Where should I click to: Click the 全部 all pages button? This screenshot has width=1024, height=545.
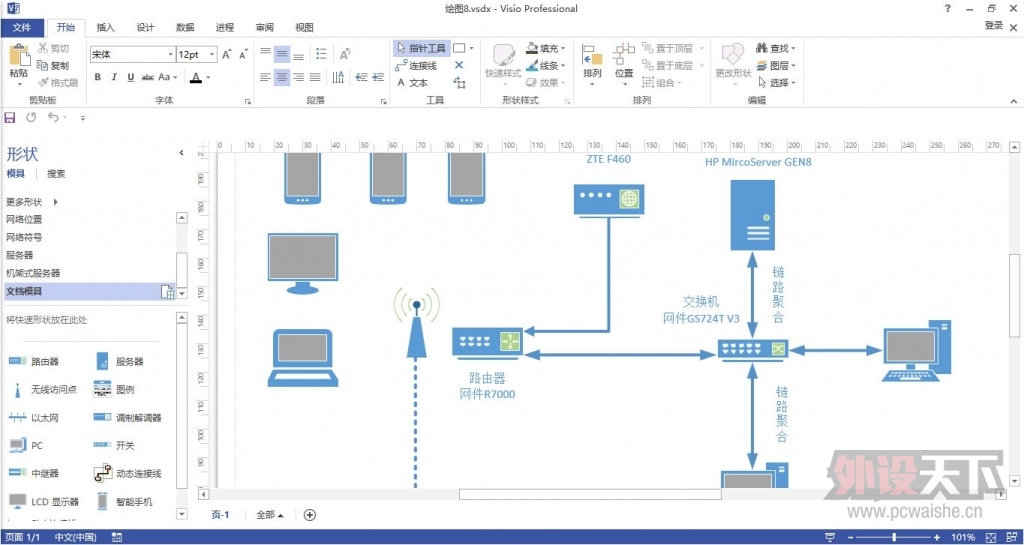pos(270,515)
